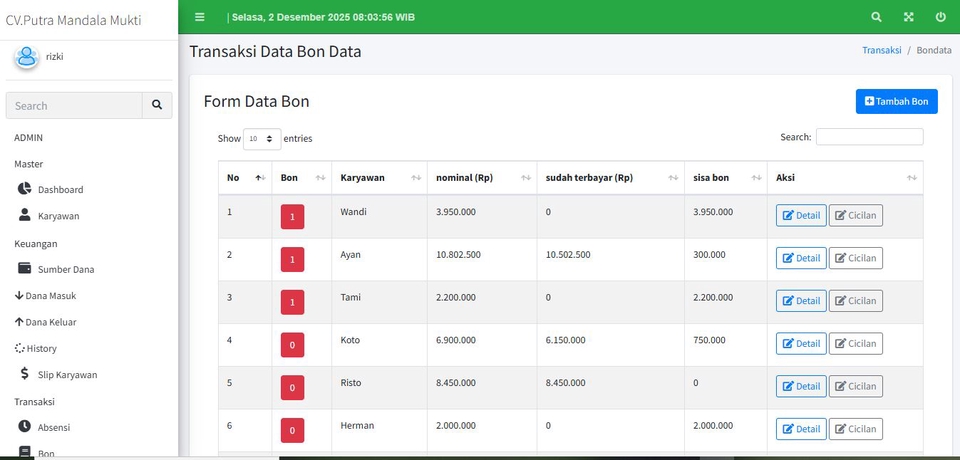Click the fullscreen expand icon in top bar
This screenshot has height=460, width=960.
tap(908, 17)
